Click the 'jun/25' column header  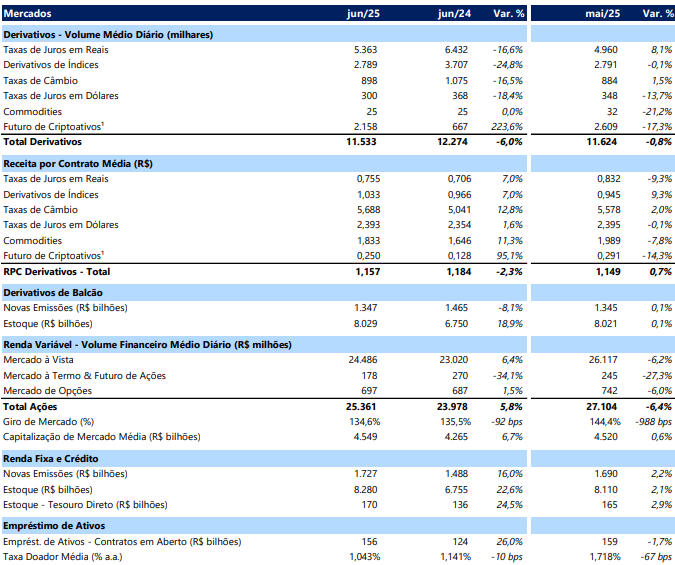(x=363, y=13)
